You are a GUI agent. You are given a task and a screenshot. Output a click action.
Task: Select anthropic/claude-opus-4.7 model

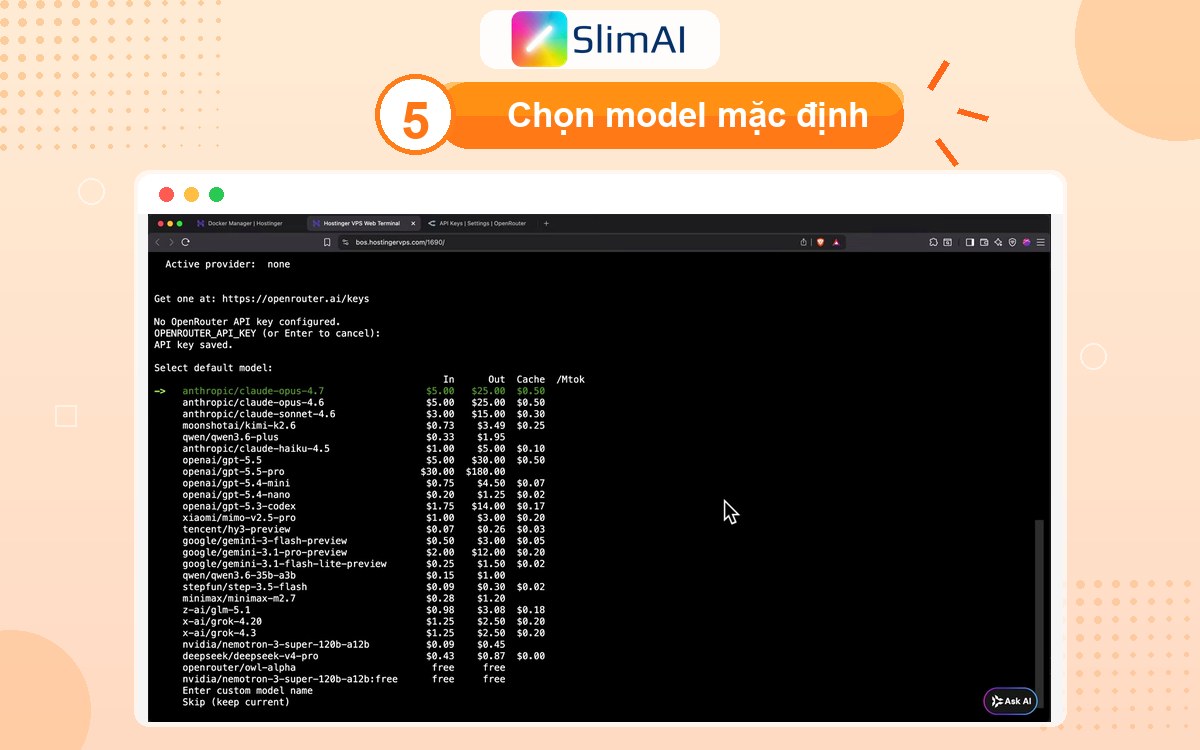pyautogui.click(x=253, y=391)
